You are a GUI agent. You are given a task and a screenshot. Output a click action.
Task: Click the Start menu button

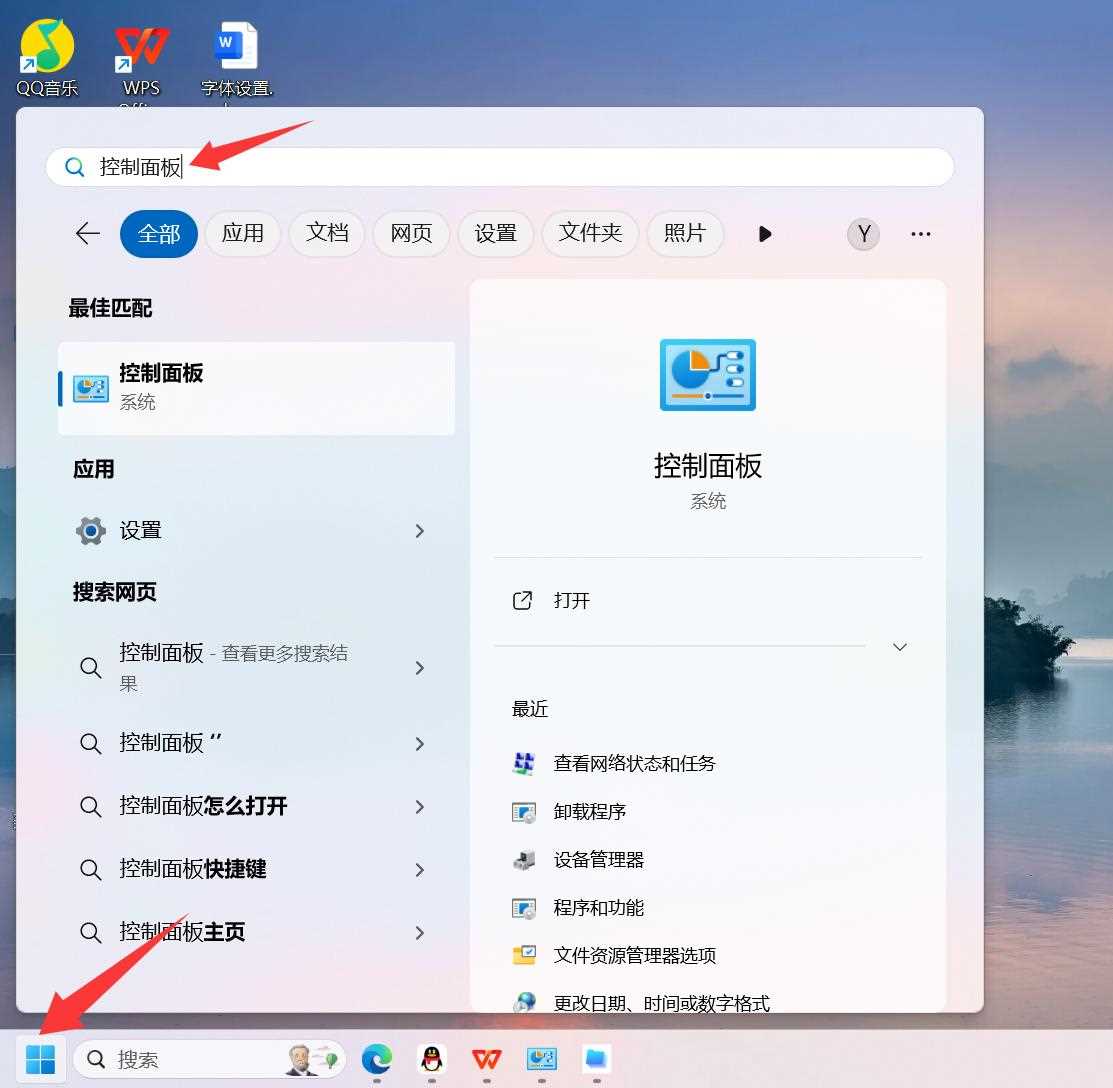(40, 1059)
